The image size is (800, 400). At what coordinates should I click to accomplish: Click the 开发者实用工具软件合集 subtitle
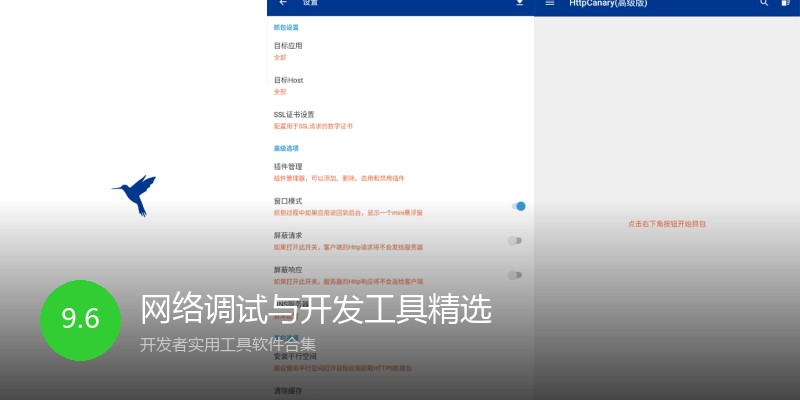point(228,344)
